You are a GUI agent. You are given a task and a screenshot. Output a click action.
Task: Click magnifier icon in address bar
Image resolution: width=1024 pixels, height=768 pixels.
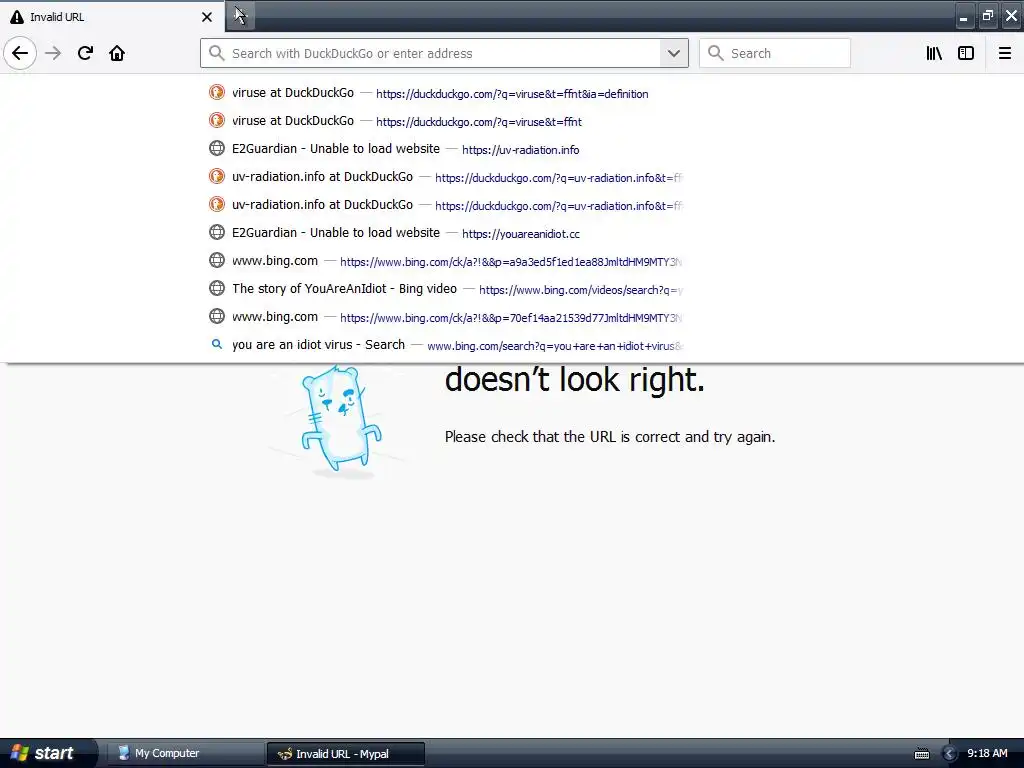pos(216,53)
